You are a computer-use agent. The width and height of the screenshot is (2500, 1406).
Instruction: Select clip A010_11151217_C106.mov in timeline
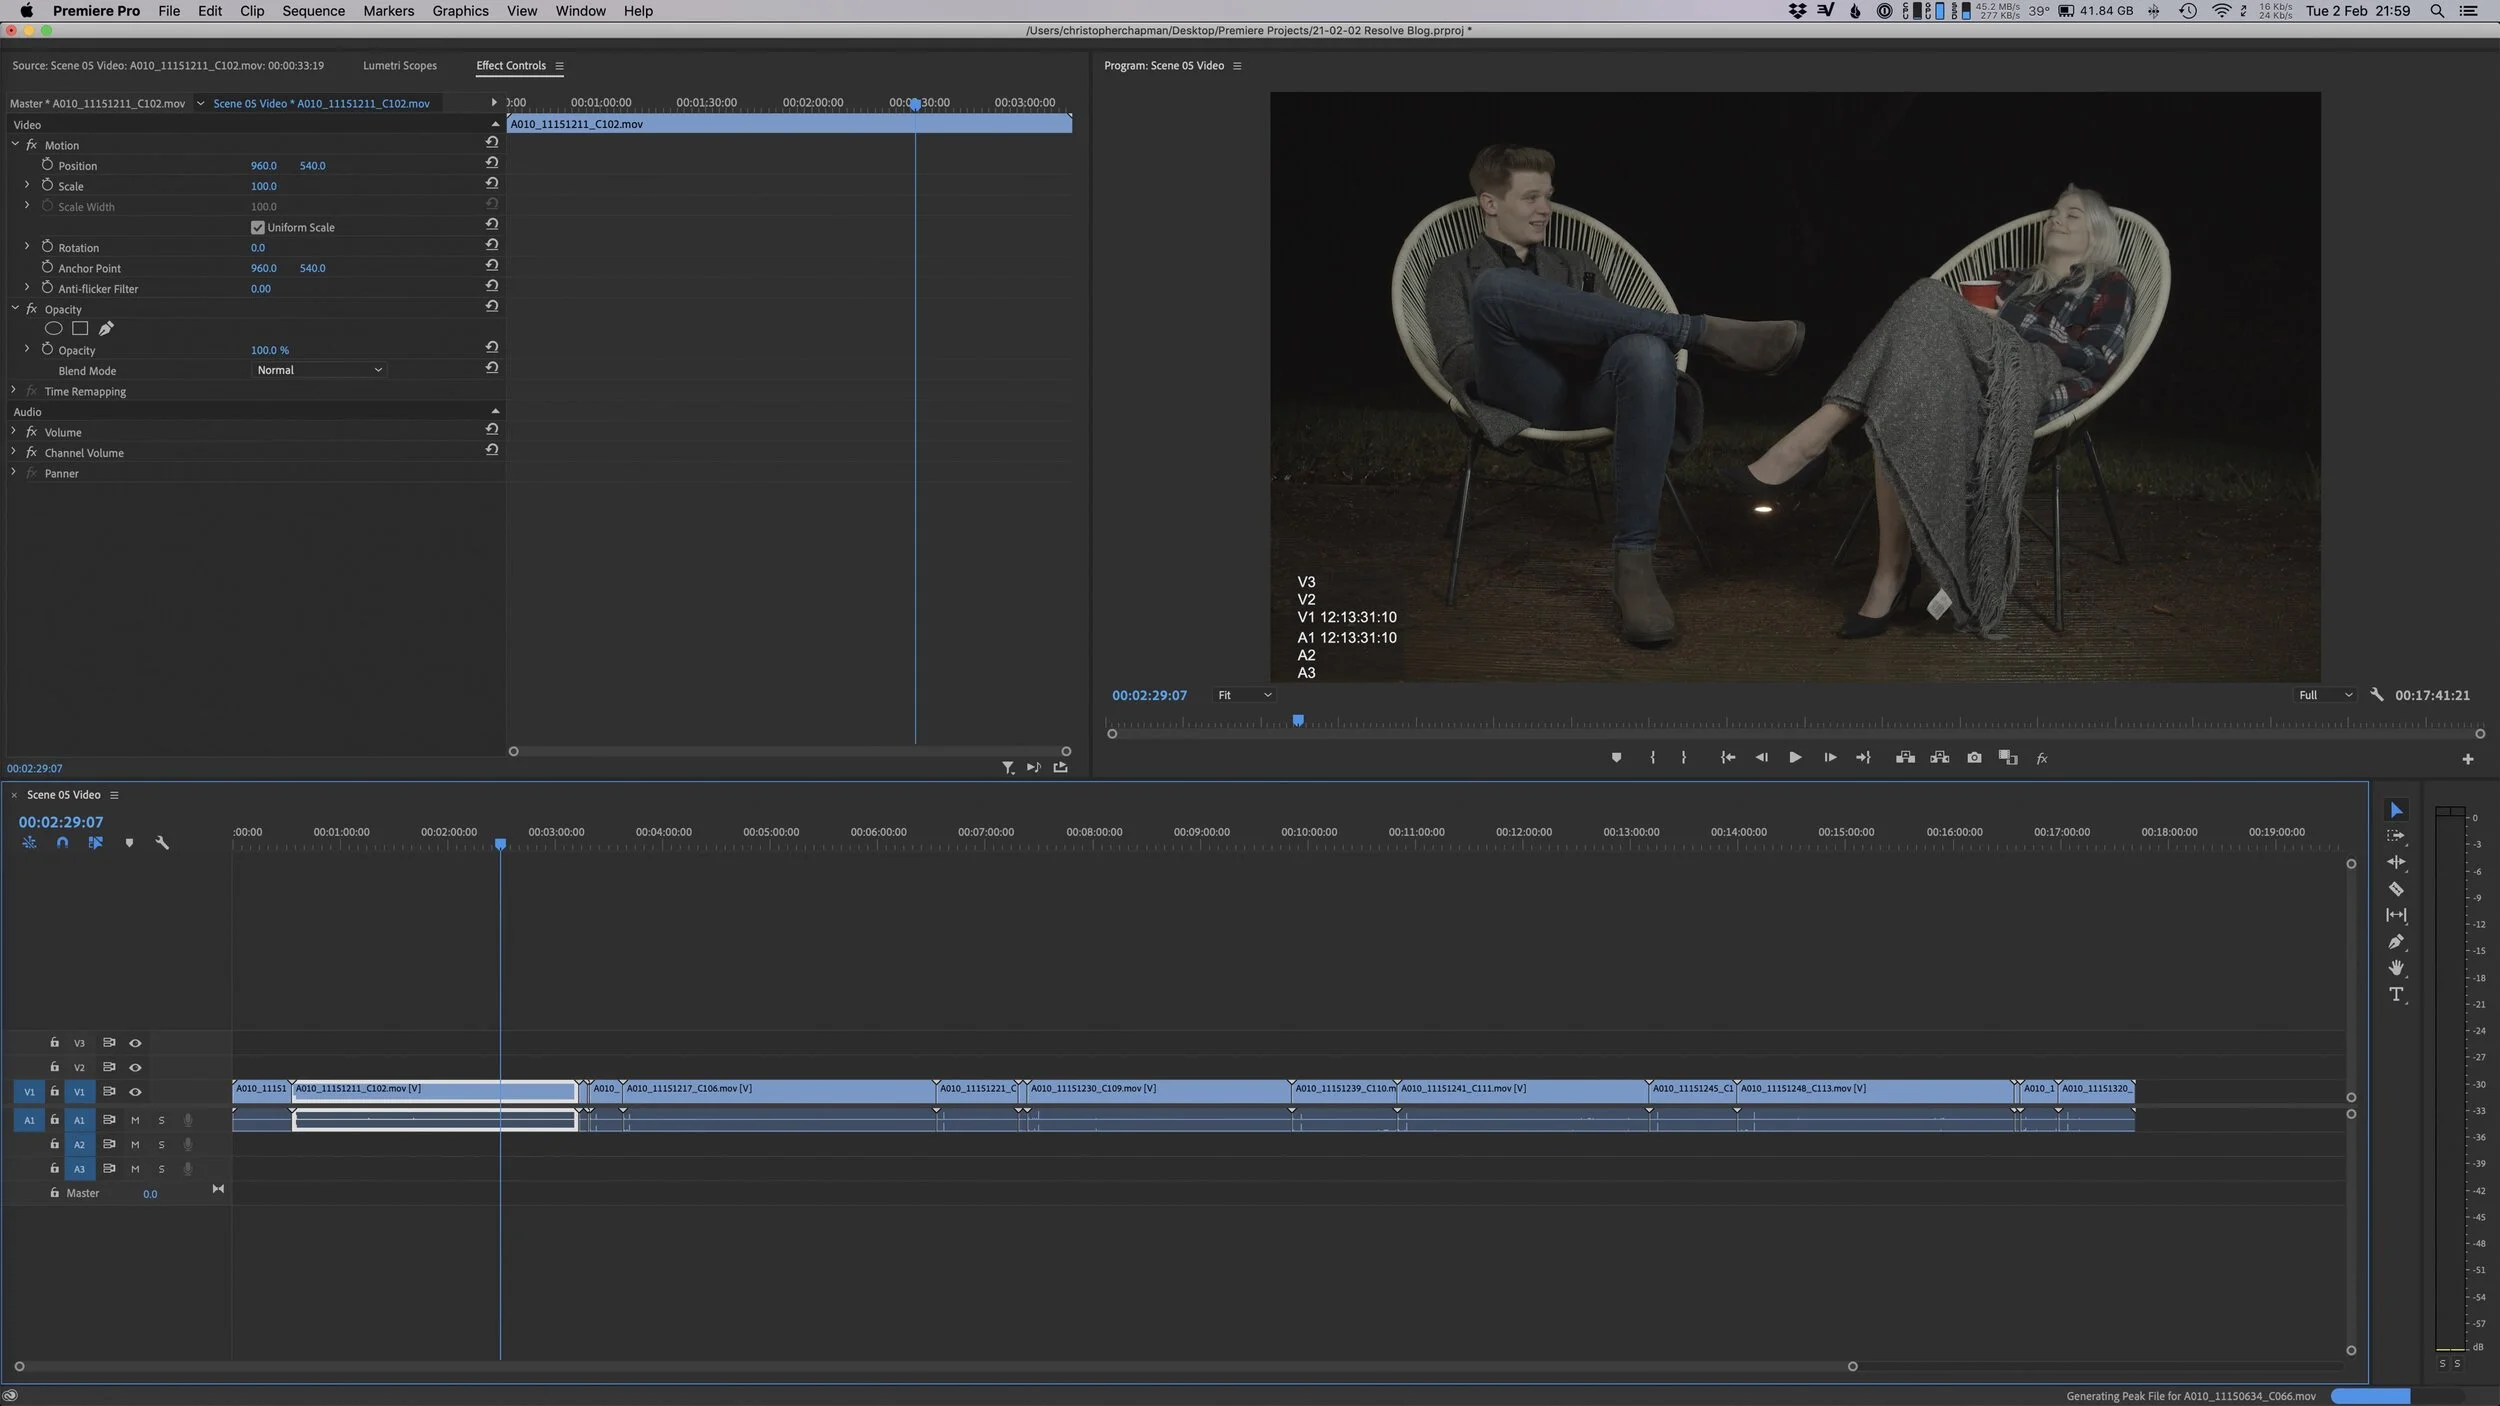pos(779,1090)
